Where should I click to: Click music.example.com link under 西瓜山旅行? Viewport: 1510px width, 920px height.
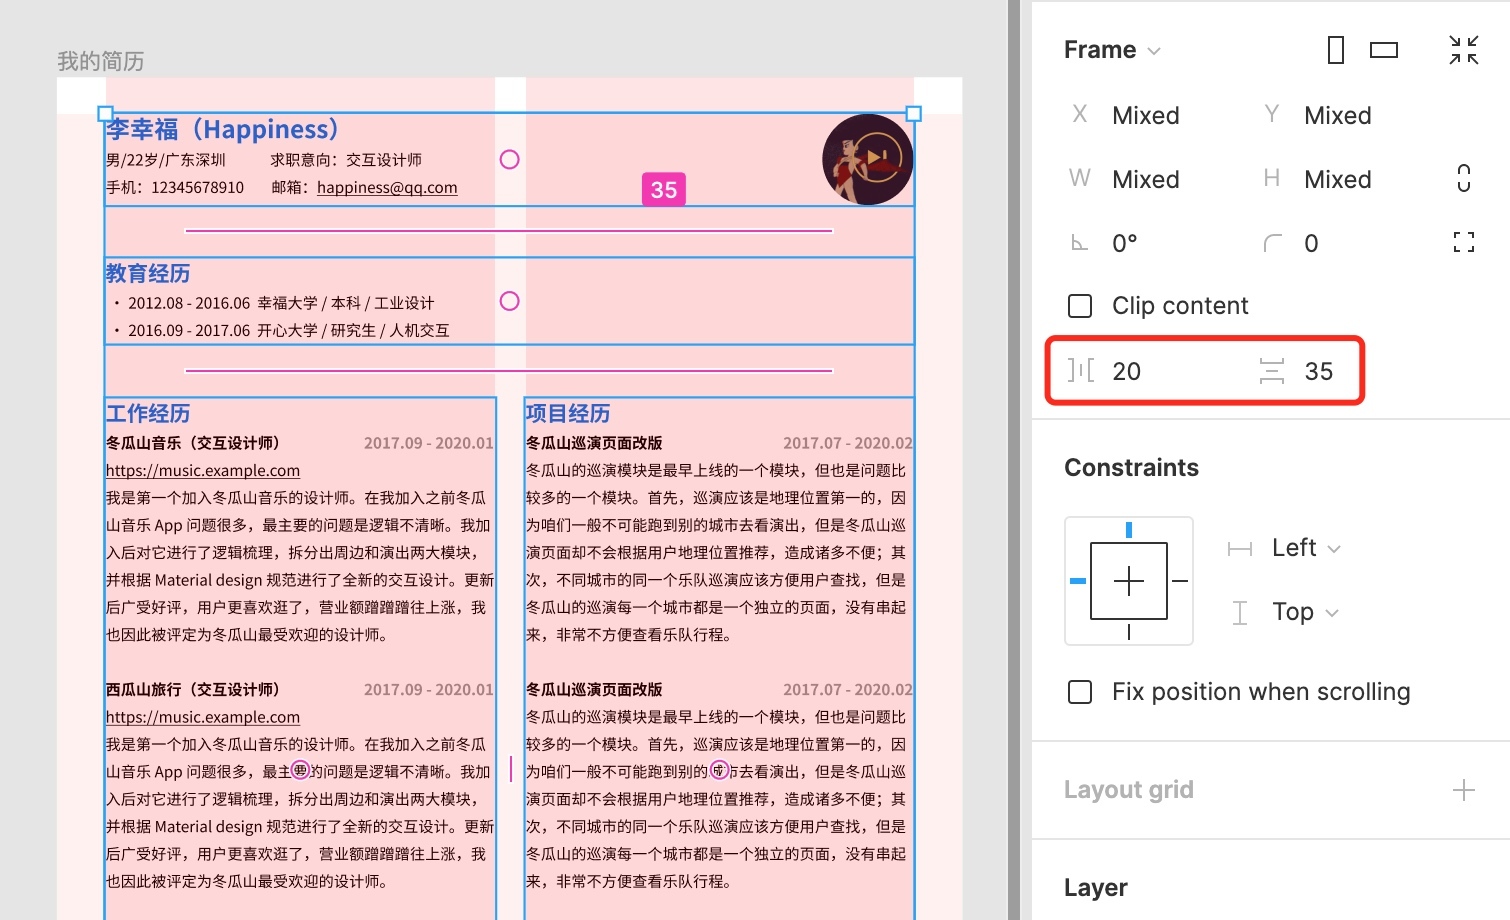point(203,717)
